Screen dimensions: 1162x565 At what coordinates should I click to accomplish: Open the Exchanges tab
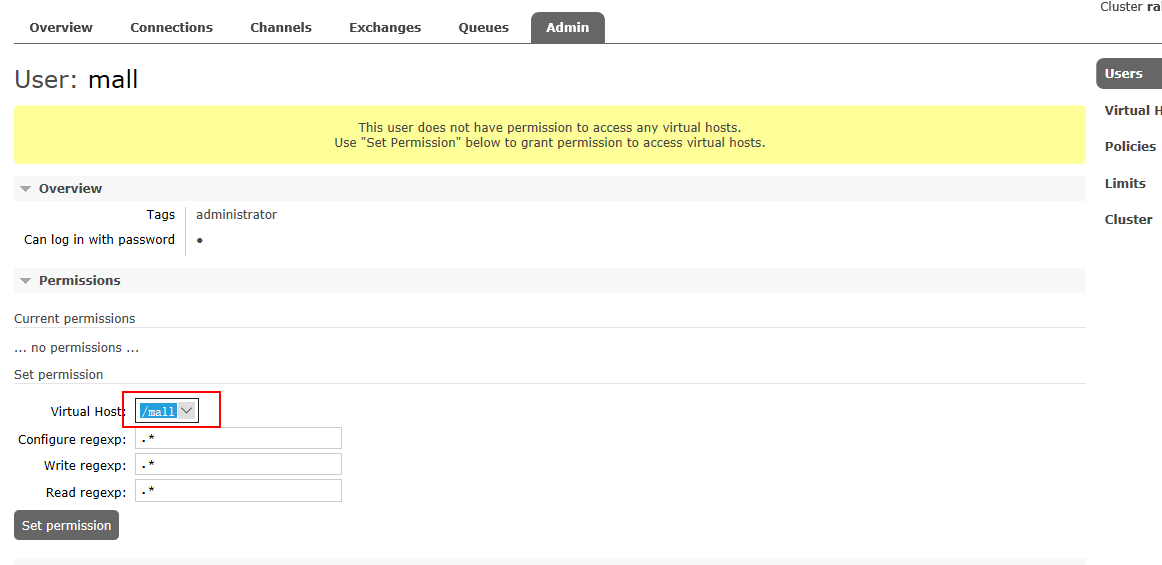coord(385,28)
